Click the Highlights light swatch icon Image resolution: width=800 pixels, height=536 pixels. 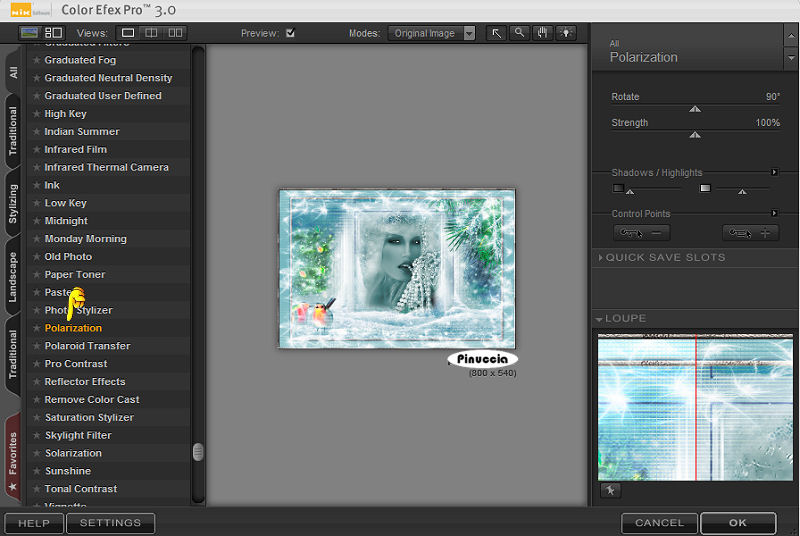coord(705,188)
